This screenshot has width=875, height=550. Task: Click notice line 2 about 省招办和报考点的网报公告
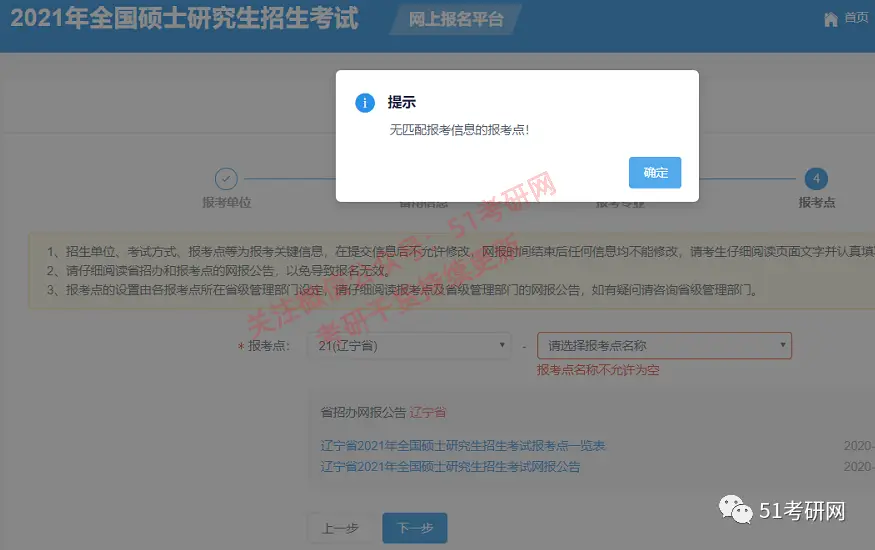coord(218,271)
